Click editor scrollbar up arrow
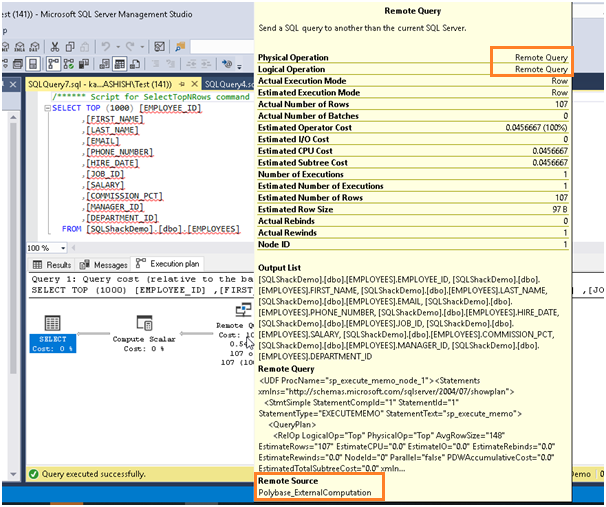The height and width of the screenshot is (507, 606). coord(14,117)
